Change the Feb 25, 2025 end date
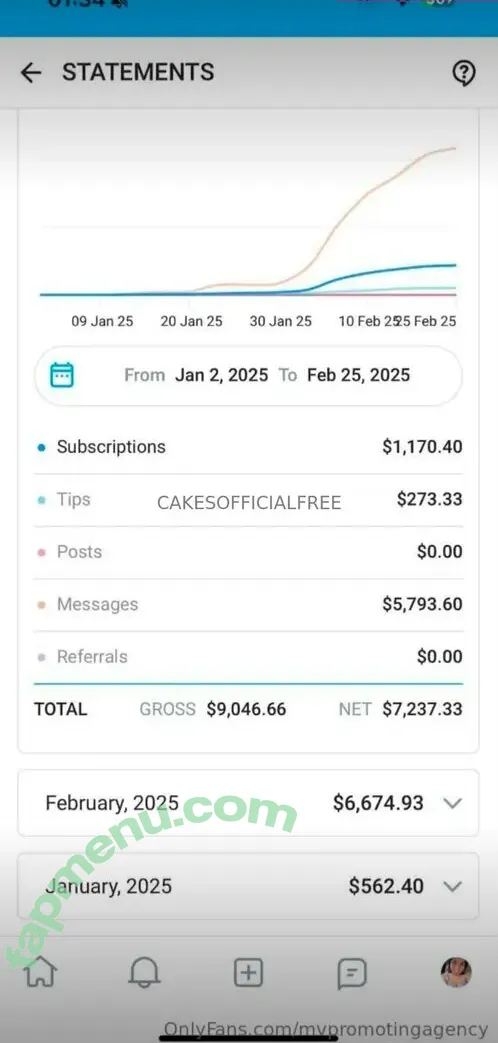 (x=358, y=375)
